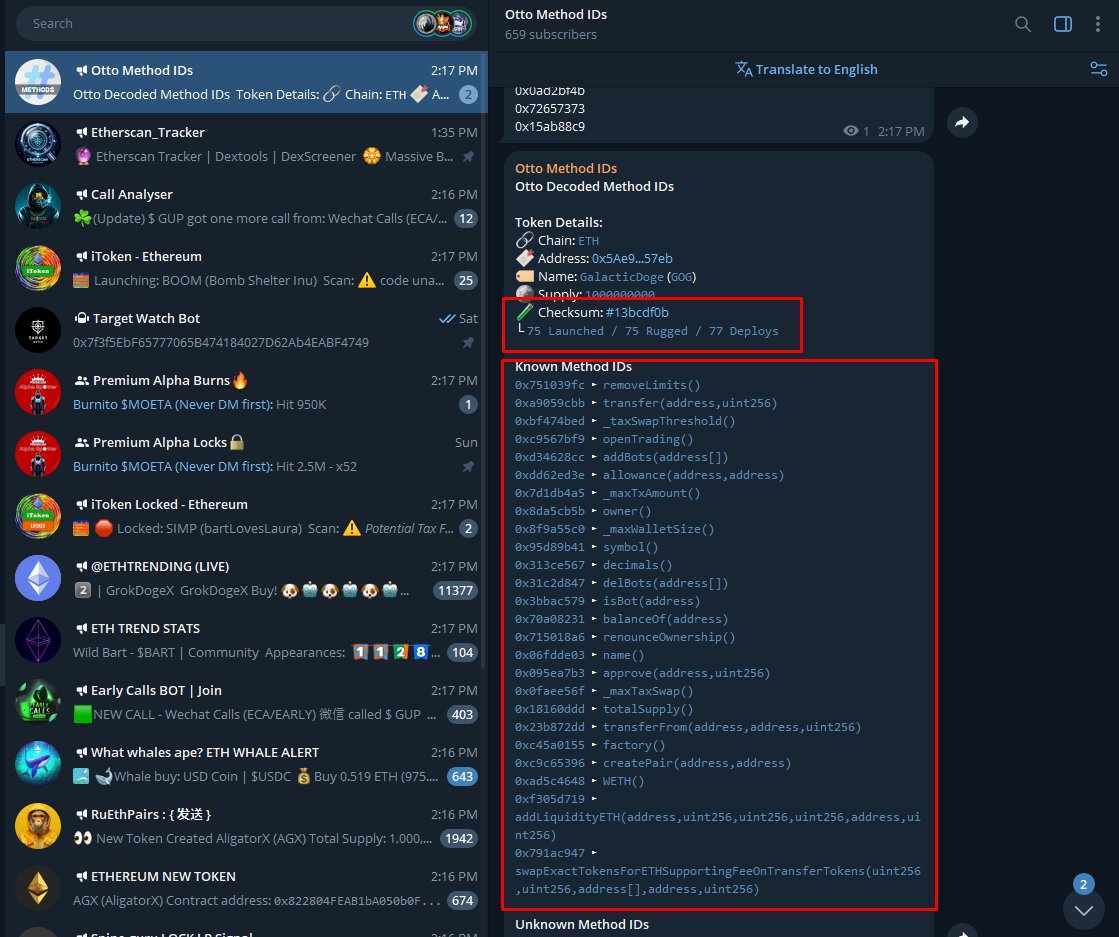Select method ID 0xd34628cc addBots(address[])
1119x937 pixels.
click(x=622, y=457)
